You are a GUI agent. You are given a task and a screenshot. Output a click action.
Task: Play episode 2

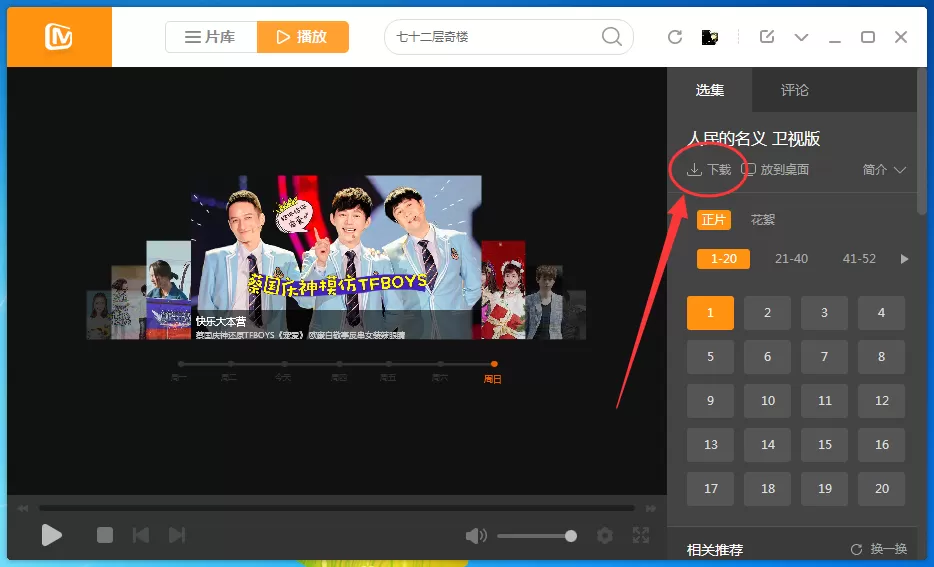click(767, 313)
